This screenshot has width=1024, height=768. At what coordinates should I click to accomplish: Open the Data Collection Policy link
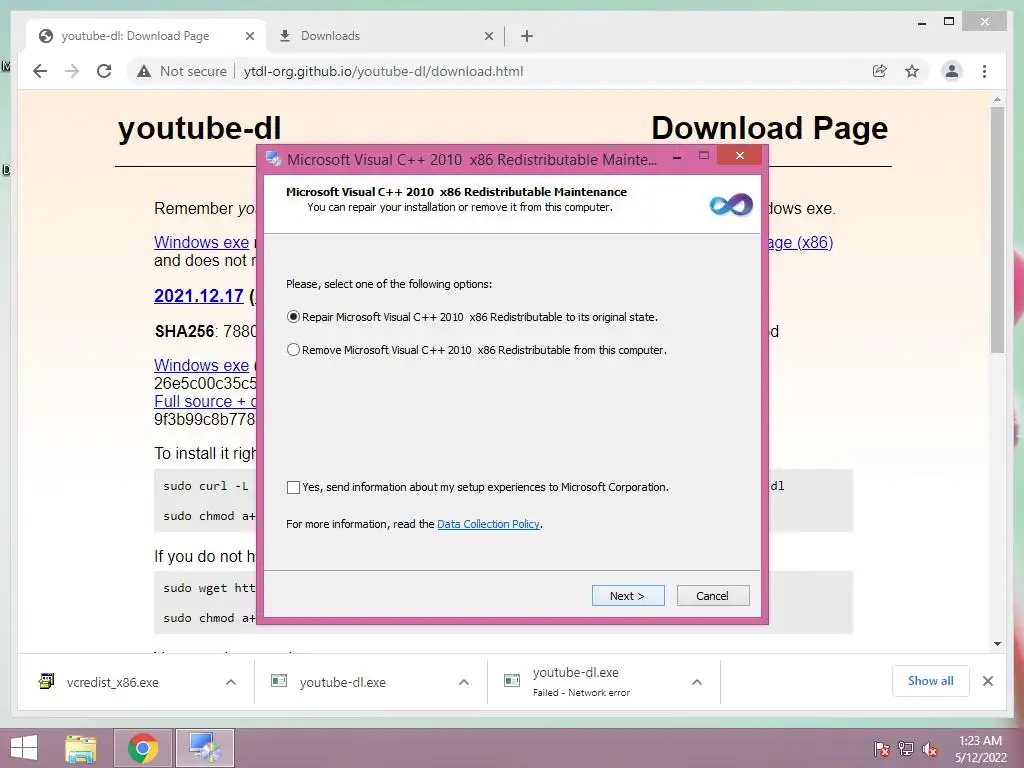488,524
